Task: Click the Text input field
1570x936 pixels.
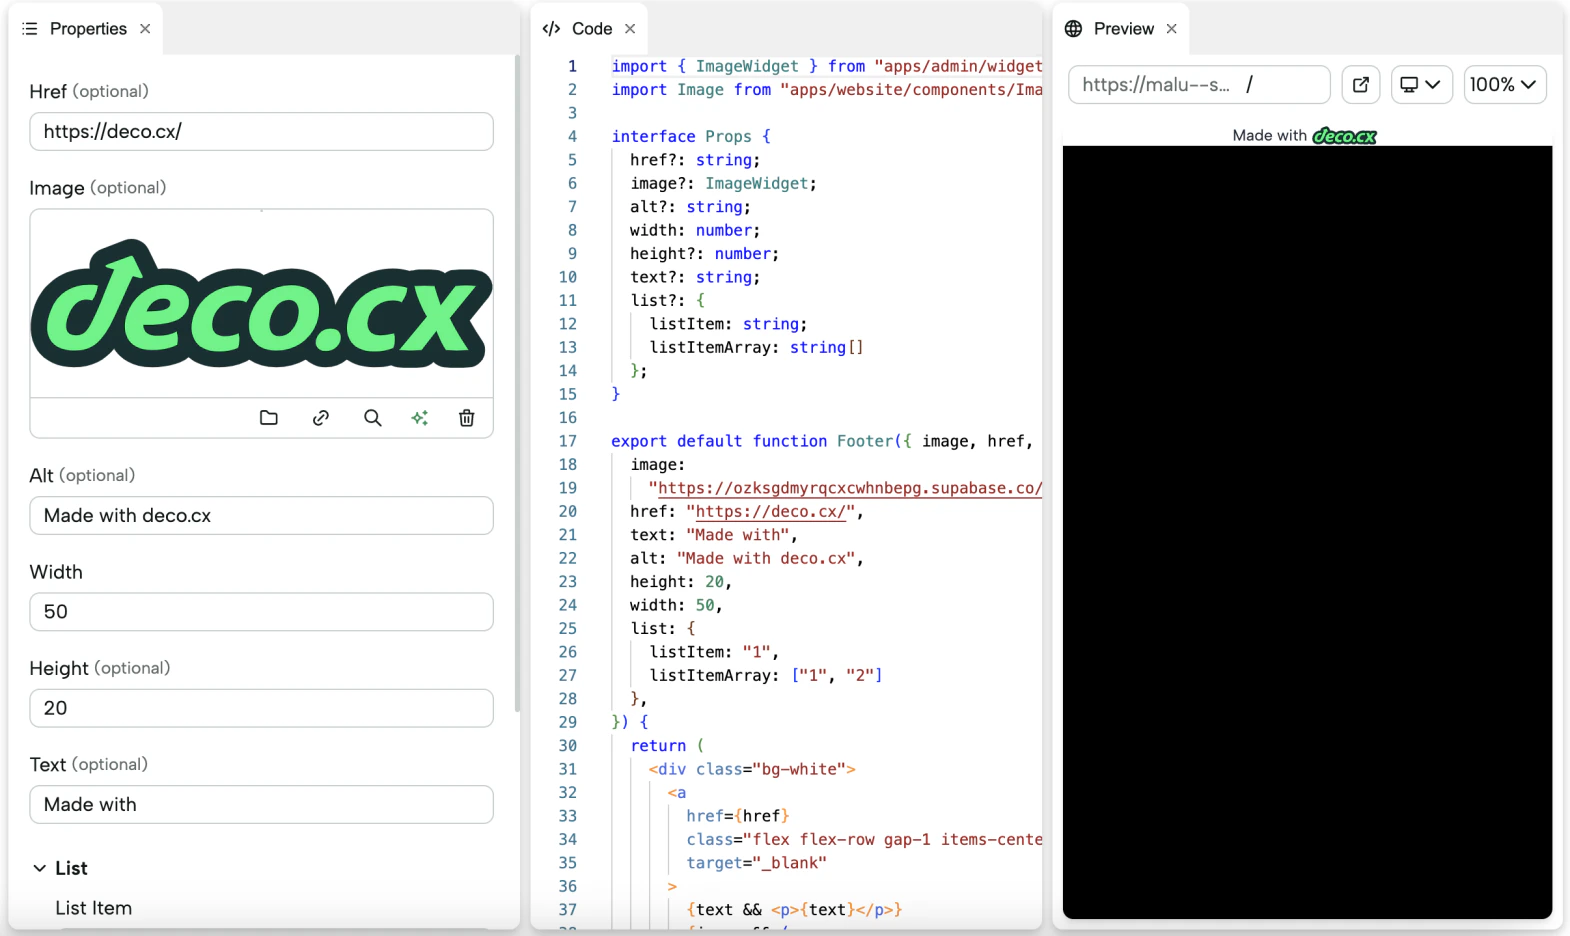Action: pos(261,805)
